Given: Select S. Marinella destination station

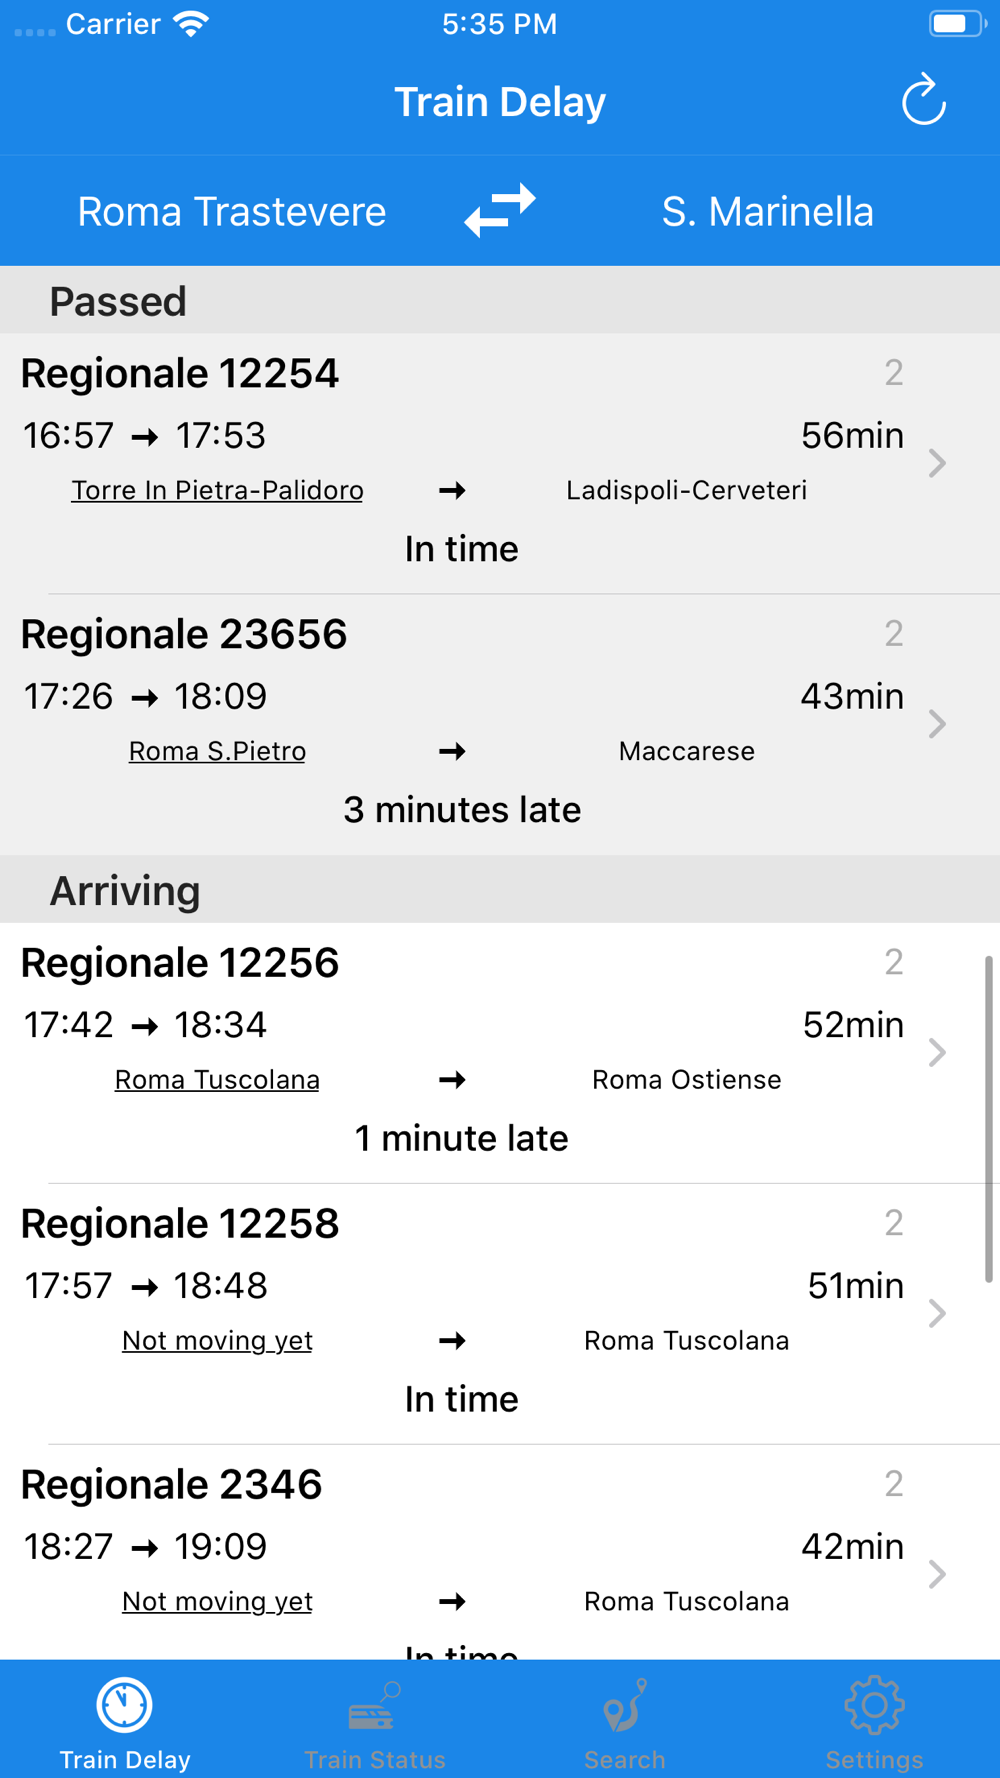Looking at the screenshot, I should coord(768,211).
